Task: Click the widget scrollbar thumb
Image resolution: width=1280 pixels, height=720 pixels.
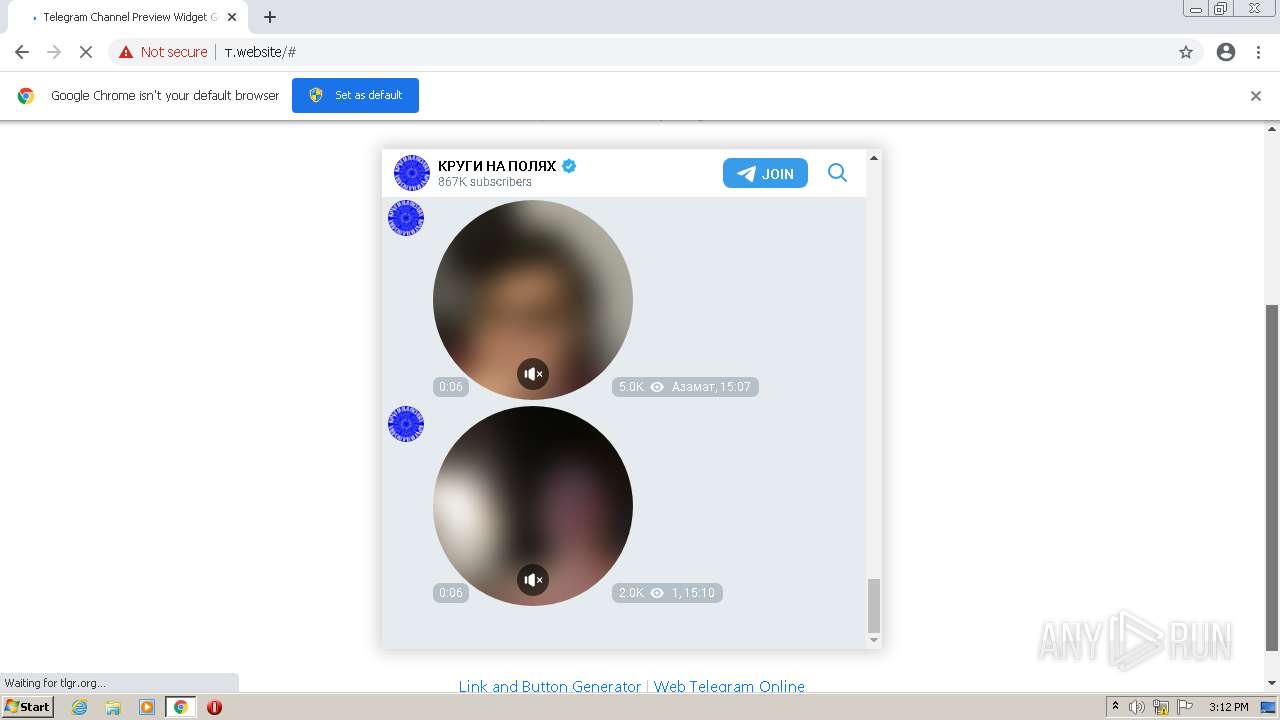Action: coord(874,605)
